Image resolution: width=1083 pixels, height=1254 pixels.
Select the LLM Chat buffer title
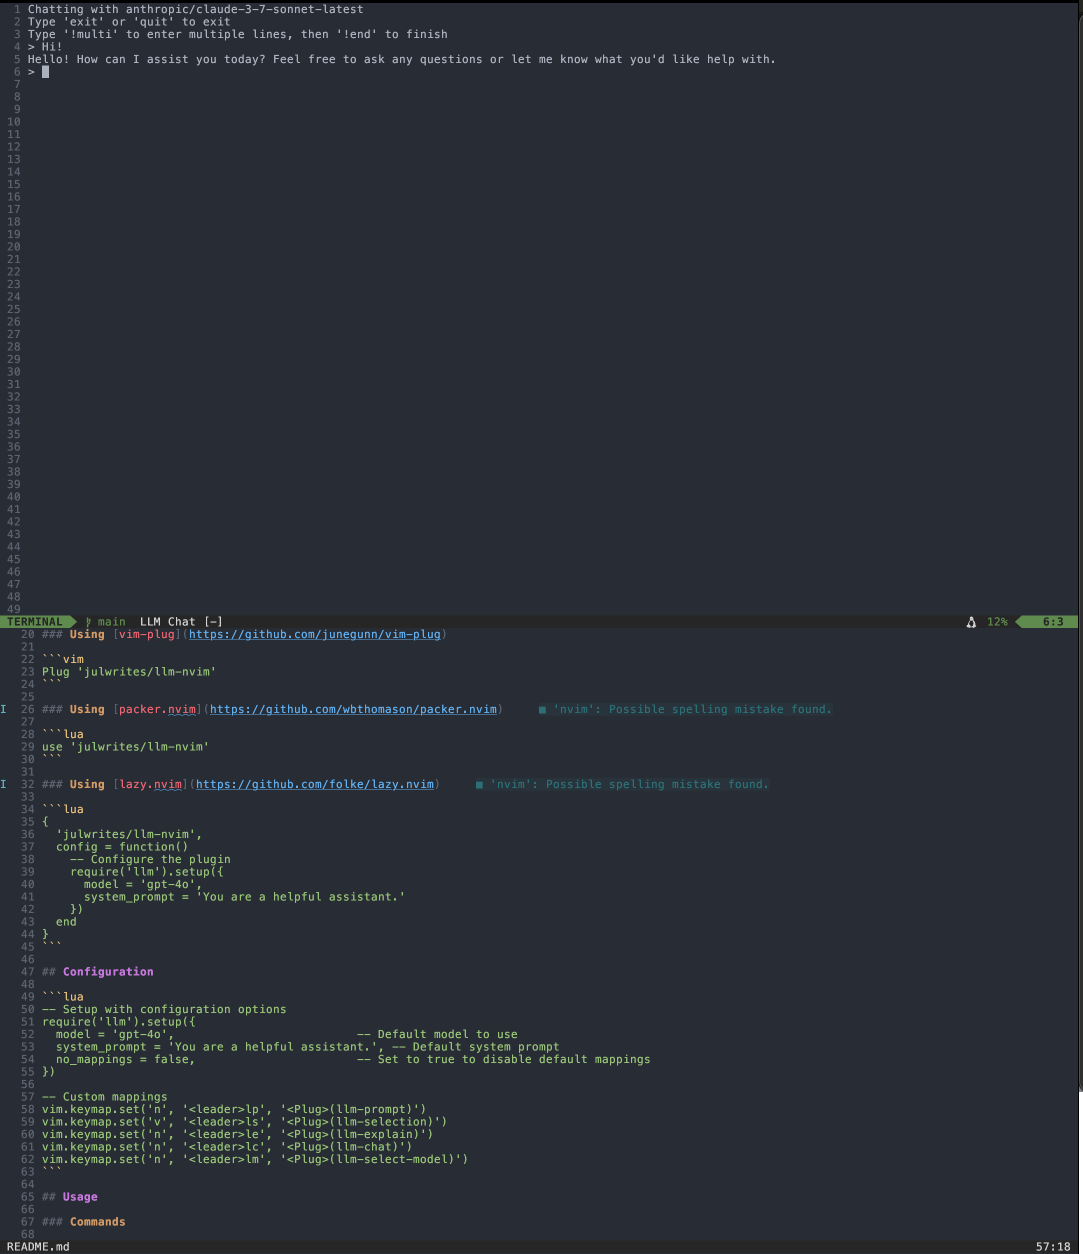tap(168, 621)
